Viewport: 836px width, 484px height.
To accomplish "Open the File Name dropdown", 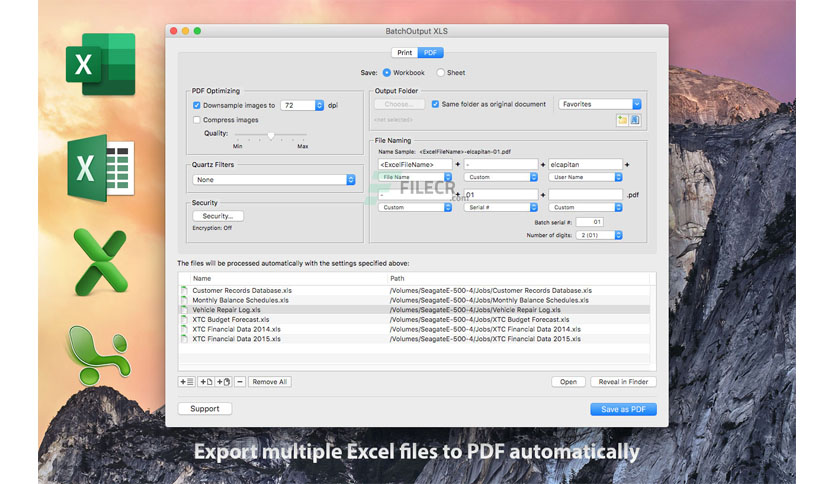I will coord(415,177).
